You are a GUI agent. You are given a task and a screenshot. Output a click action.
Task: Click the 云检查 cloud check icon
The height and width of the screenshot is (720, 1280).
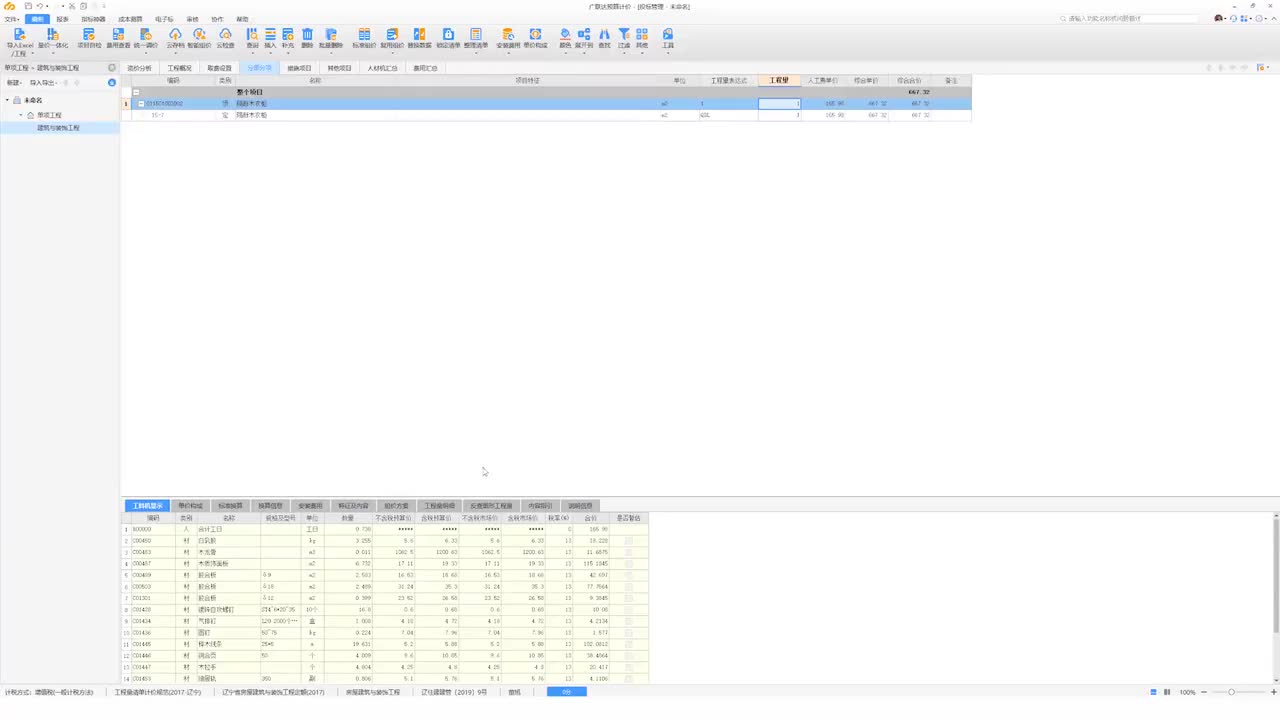[225, 39]
